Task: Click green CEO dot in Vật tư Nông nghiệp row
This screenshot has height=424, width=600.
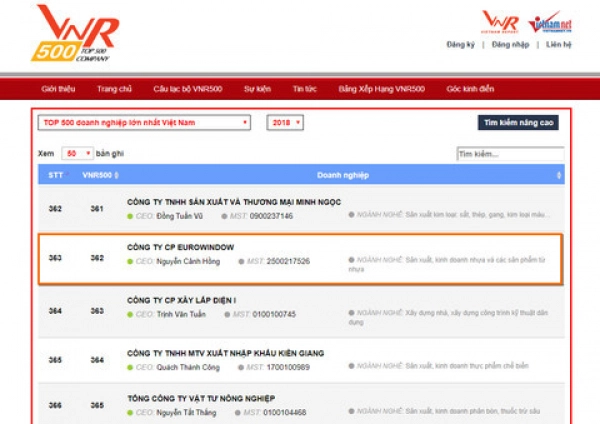Action: (x=130, y=413)
